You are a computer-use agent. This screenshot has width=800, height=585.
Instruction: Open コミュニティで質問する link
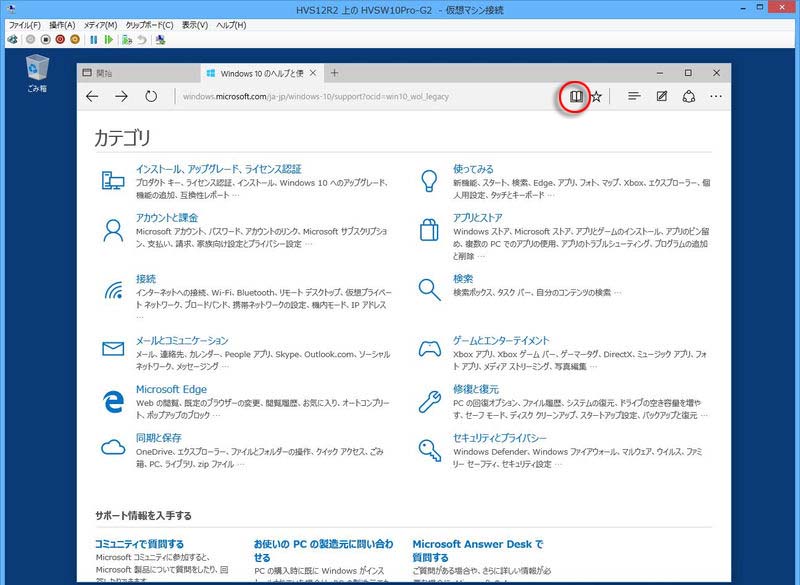[139, 544]
